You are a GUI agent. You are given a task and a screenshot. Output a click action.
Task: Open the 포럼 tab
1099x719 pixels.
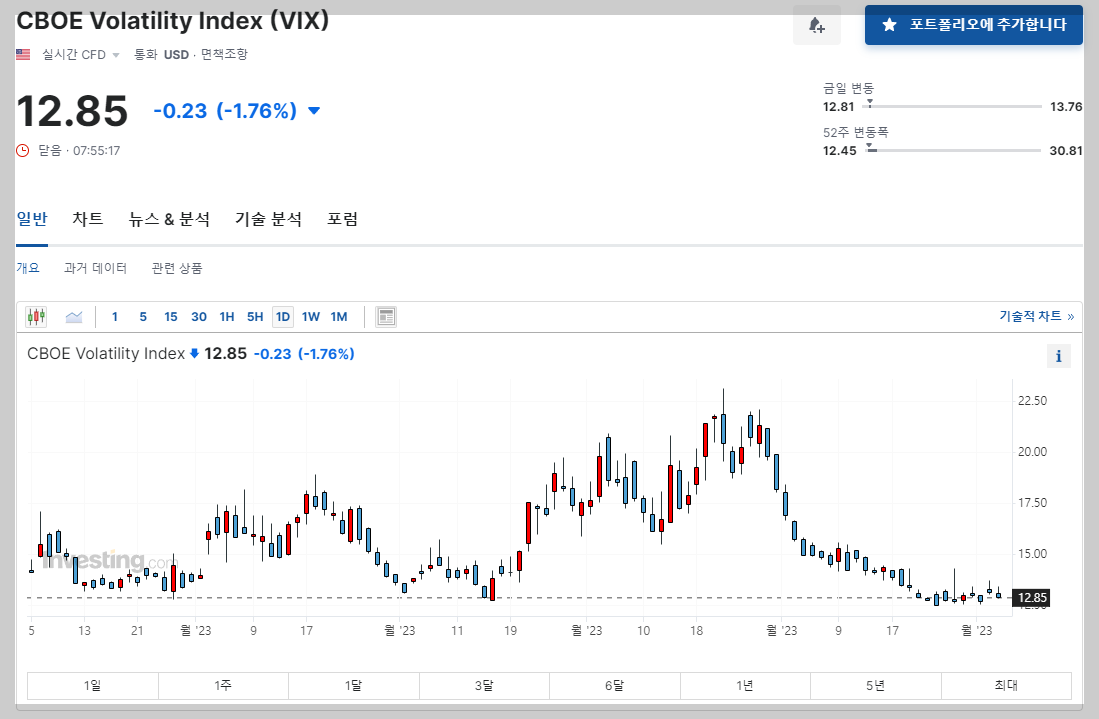point(343,219)
